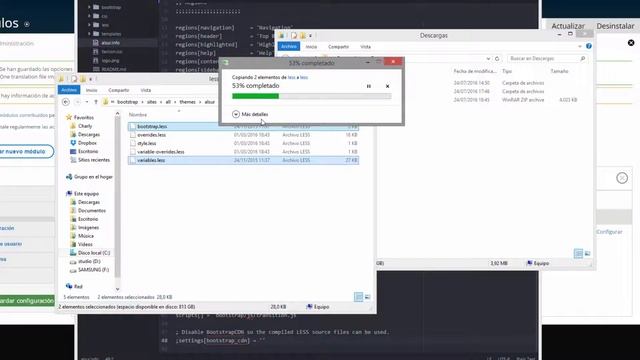Refresh the Descargas window address bar
This screenshot has height=360, width=640.
497,59
